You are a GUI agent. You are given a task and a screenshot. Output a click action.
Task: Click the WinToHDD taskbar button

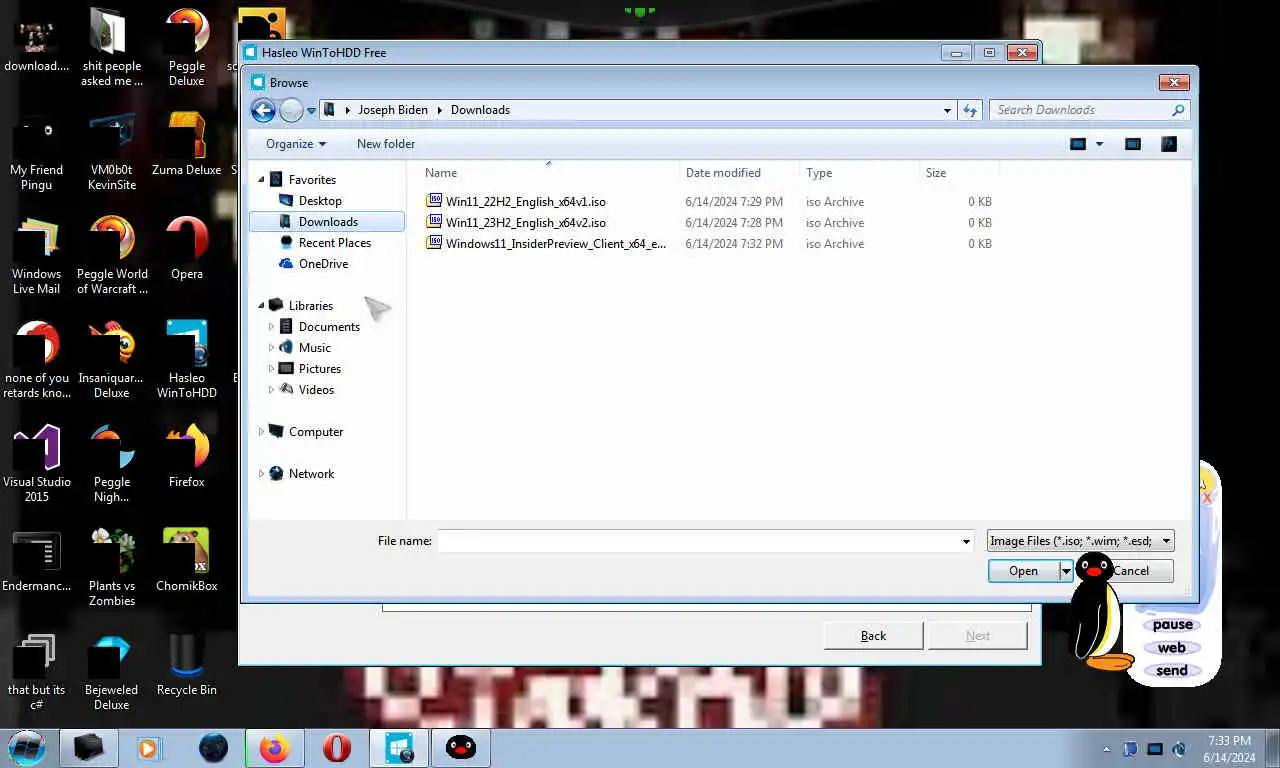399,748
